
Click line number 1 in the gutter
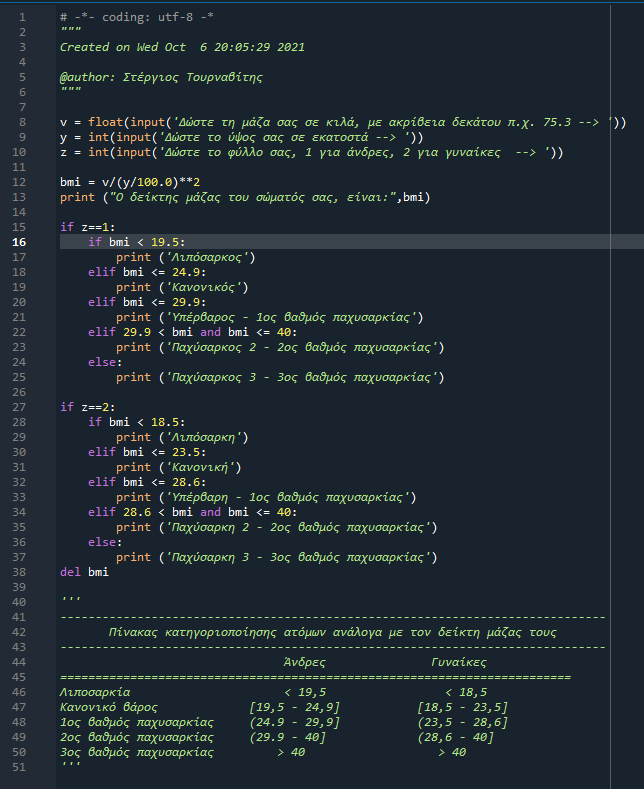point(22,17)
